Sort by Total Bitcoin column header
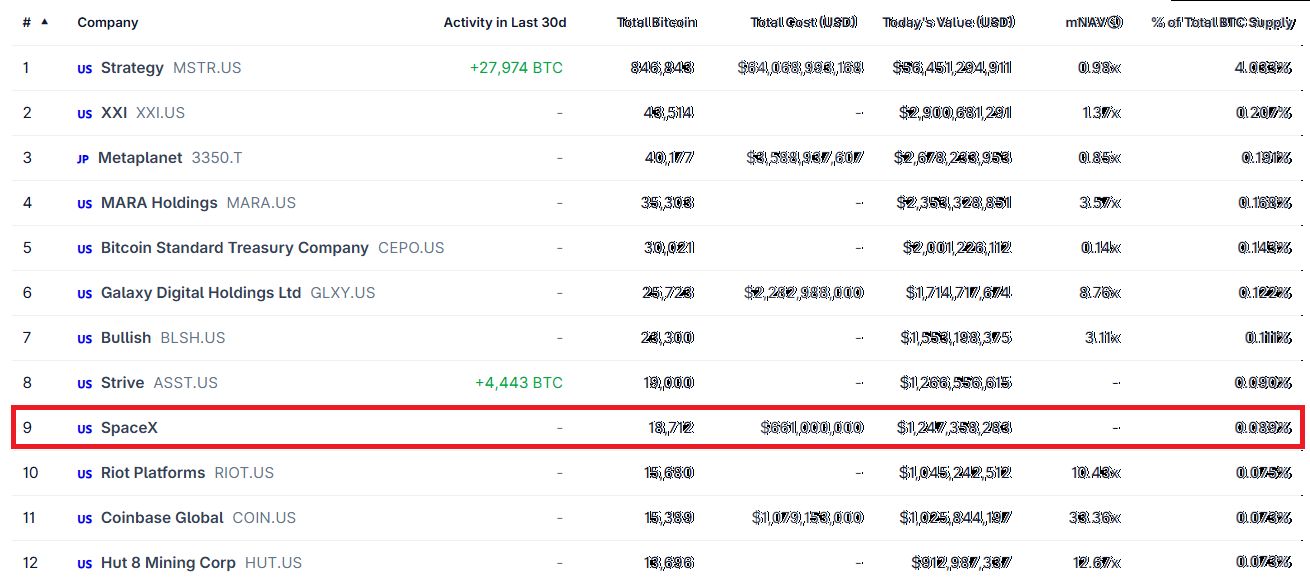 coord(657,22)
